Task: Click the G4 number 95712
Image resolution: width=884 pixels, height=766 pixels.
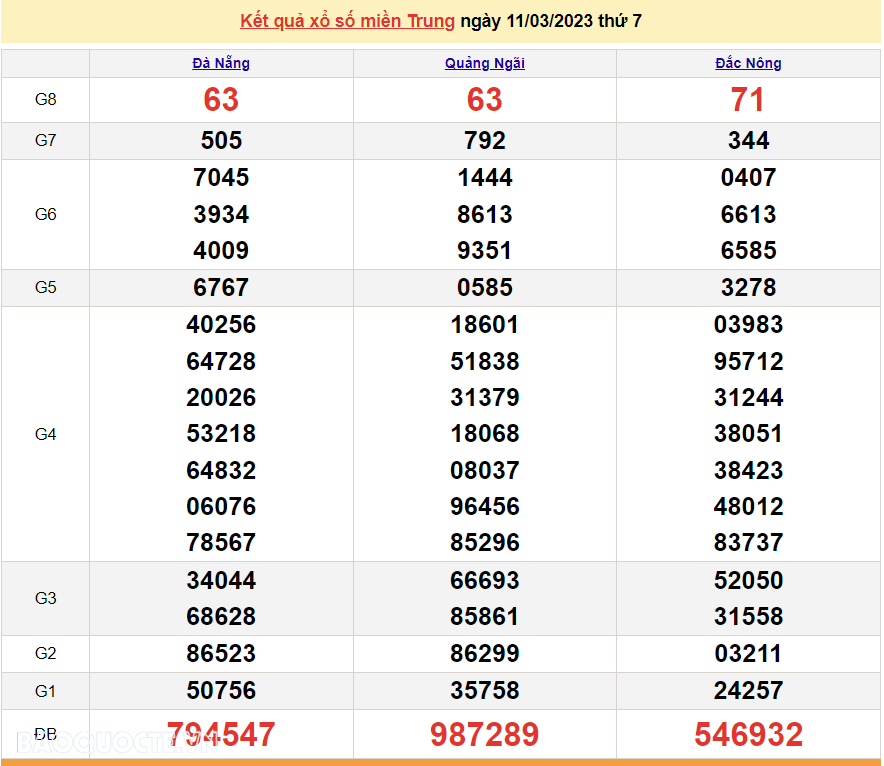Action: (x=748, y=361)
